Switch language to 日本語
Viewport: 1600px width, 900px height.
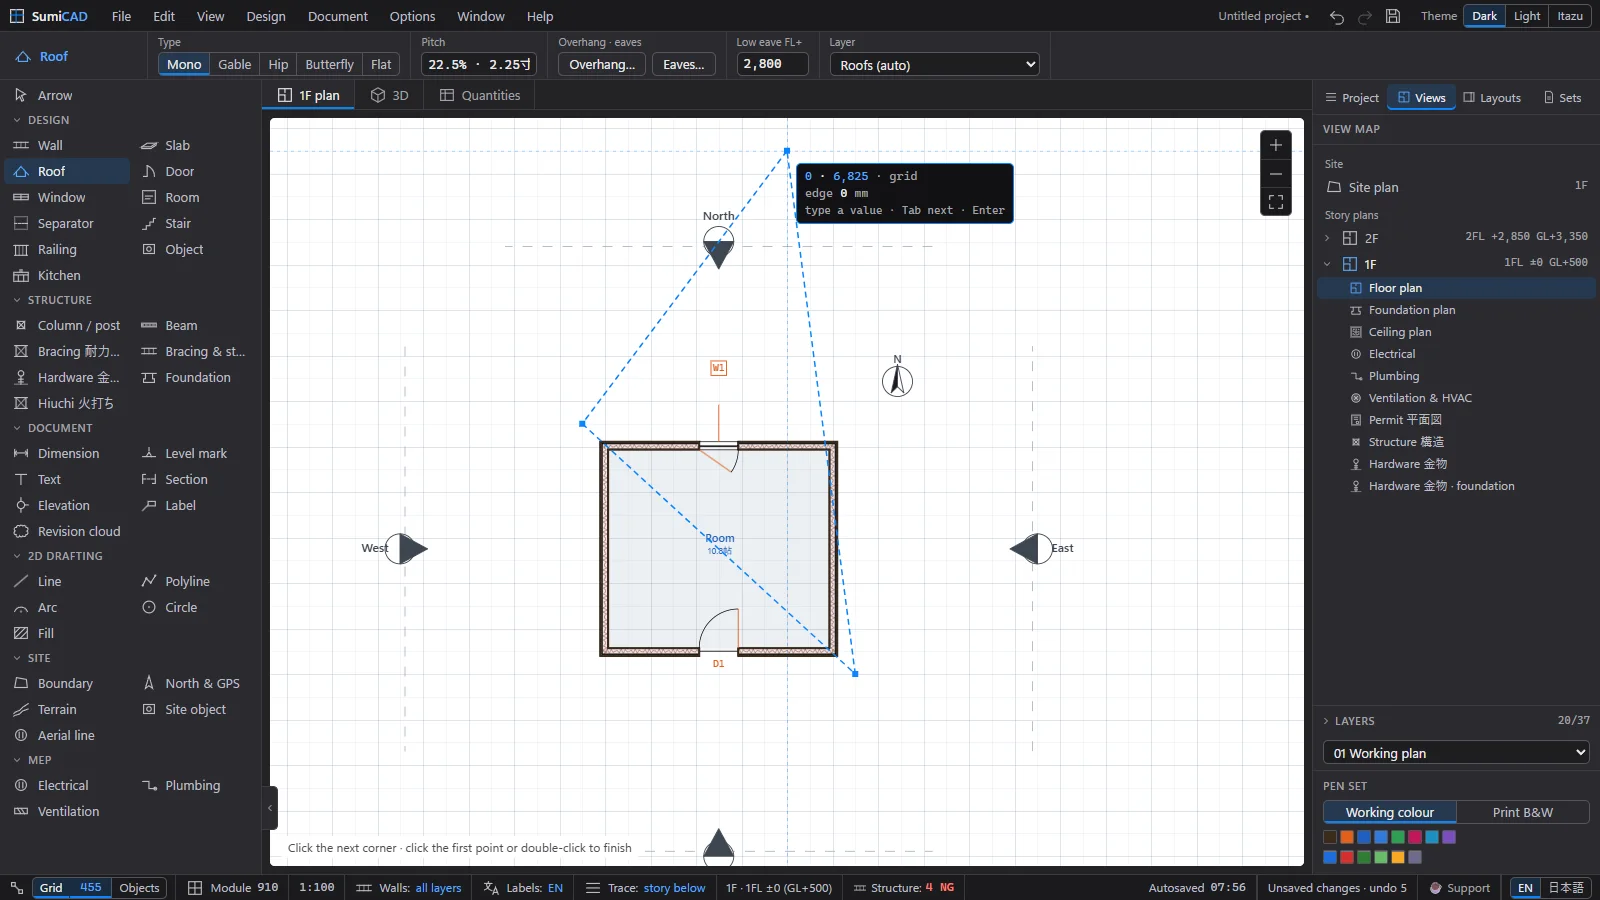click(x=1566, y=887)
